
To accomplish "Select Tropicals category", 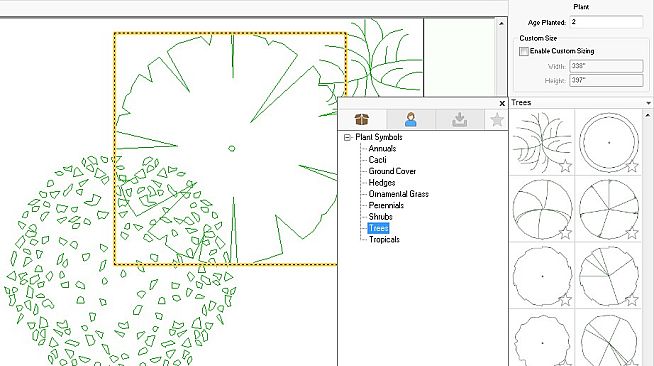I will [x=384, y=239].
